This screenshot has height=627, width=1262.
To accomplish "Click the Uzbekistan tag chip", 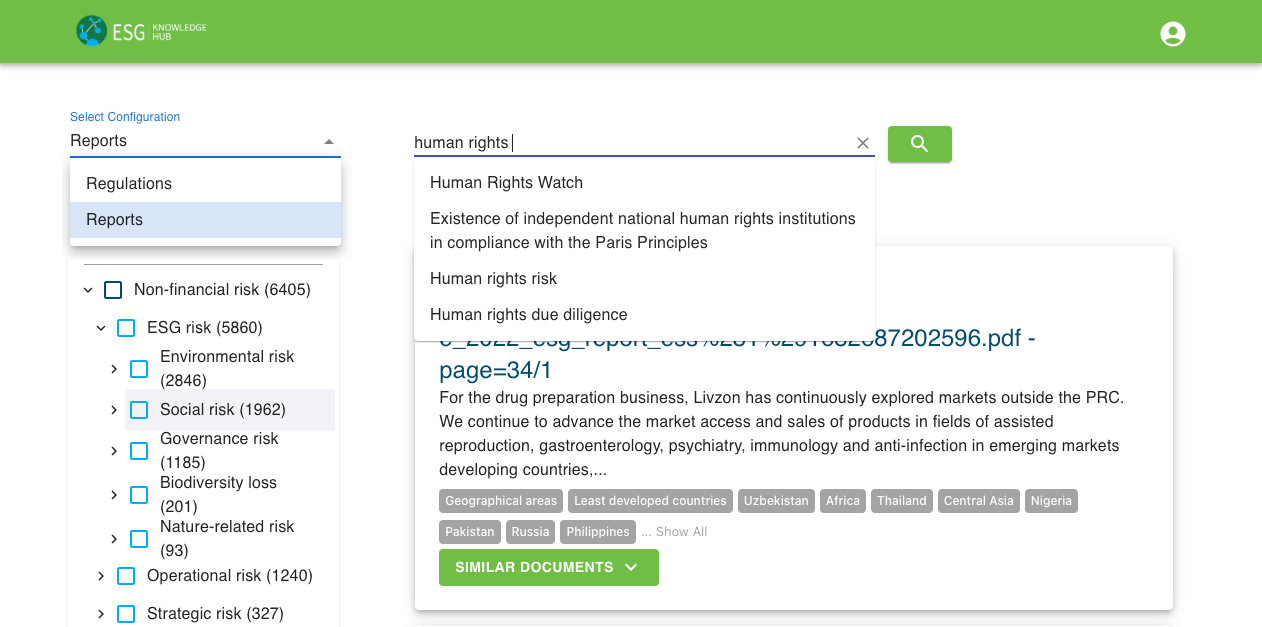I will [x=776, y=500].
